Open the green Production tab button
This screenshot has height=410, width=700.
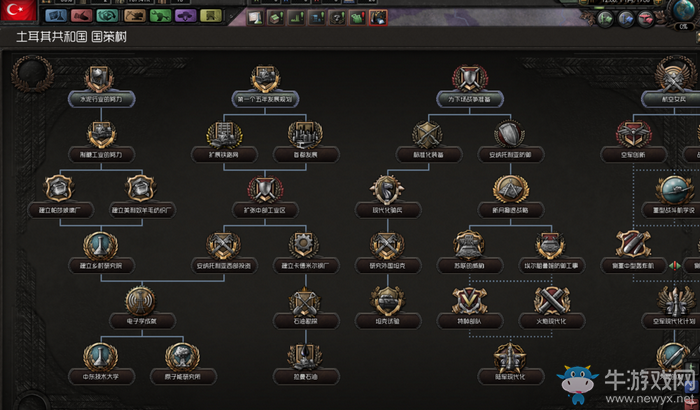pos(160,16)
